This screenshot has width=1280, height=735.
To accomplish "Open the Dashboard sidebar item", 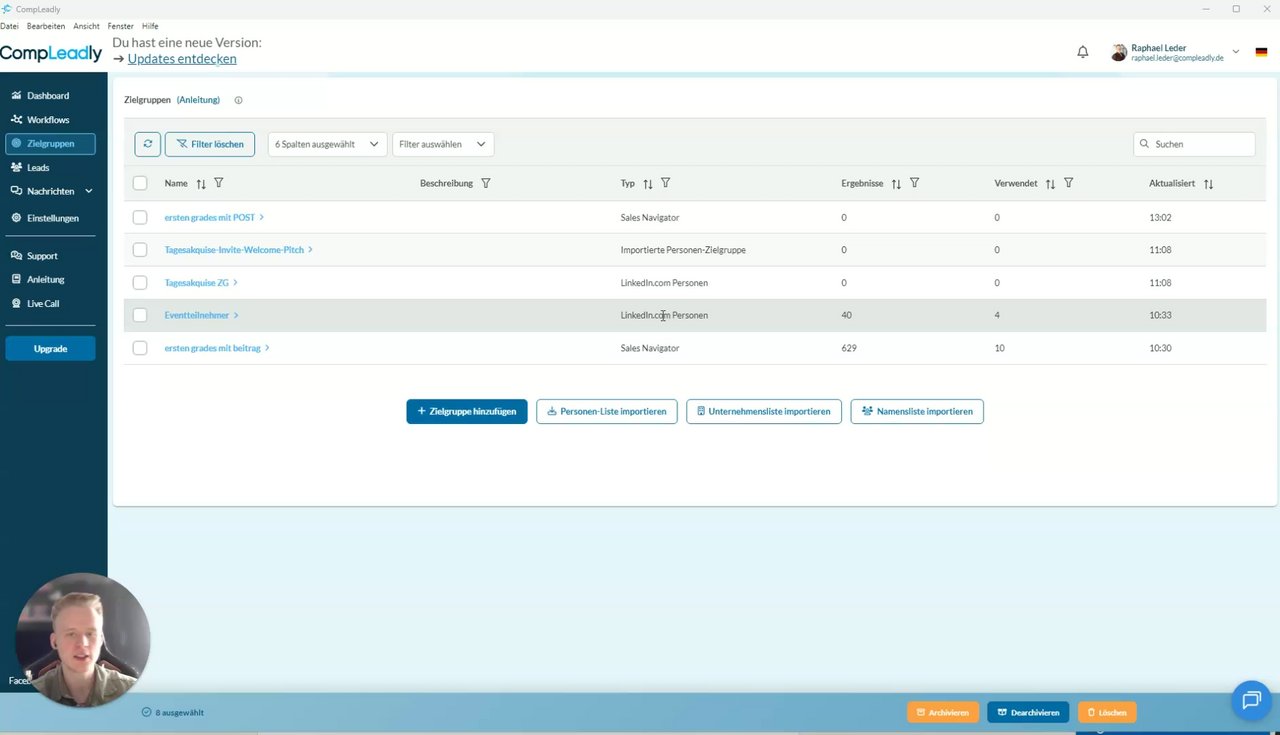I will click(48, 96).
